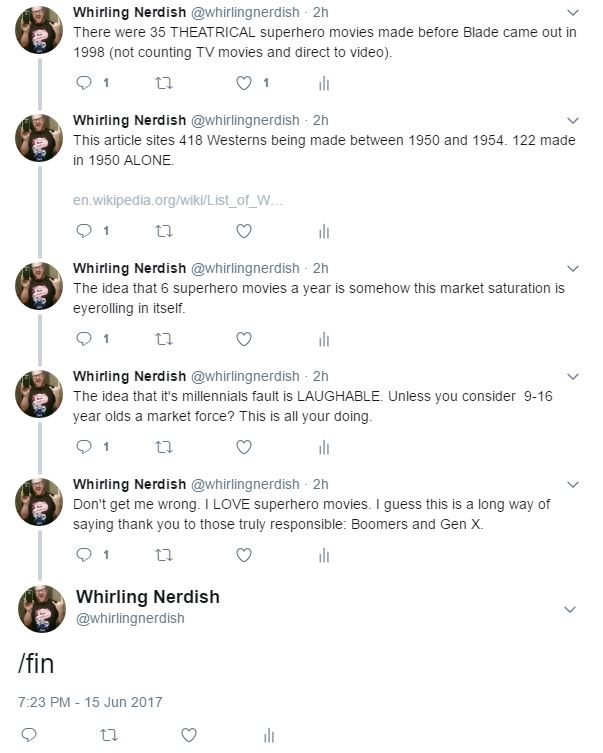View analytics for the market saturation tweet
The image size is (603, 753).
[x=323, y=339]
